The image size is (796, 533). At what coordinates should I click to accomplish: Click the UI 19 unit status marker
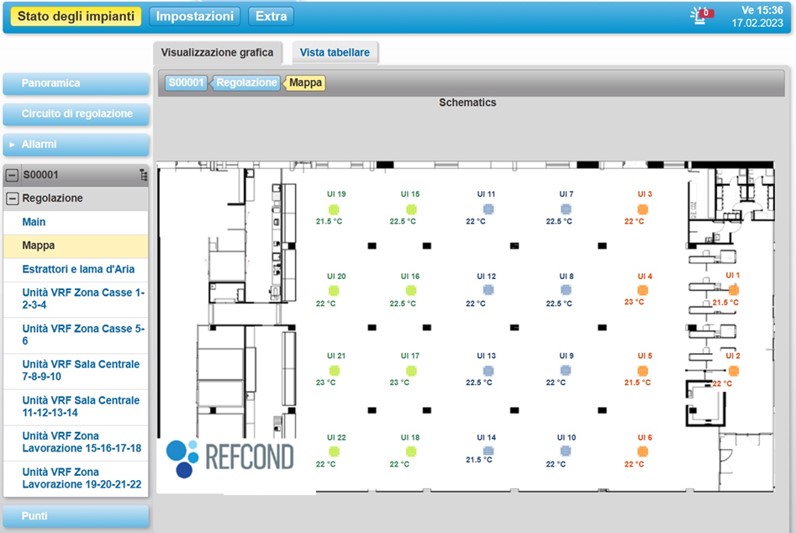334,208
